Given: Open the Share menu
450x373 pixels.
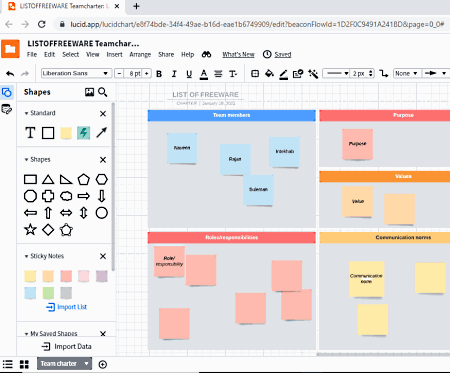Looking at the screenshot, I should (166, 54).
